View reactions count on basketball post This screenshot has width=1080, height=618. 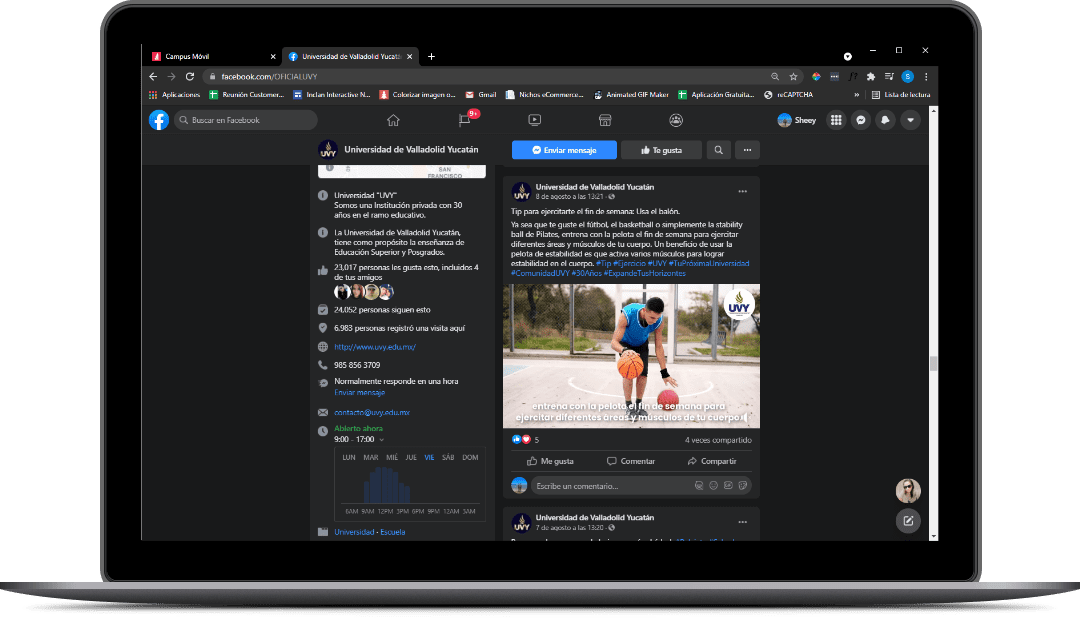pyautogui.click(x=526, y=440)
